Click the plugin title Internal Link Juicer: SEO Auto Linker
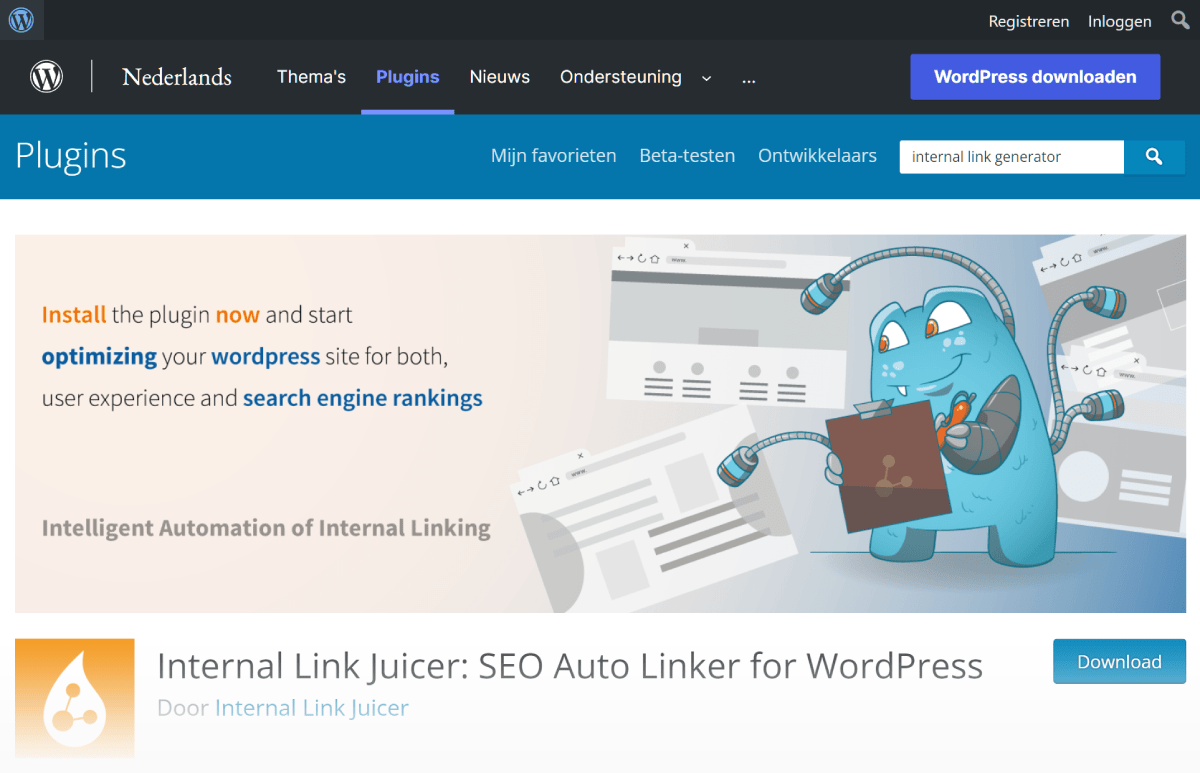Screen dimensions: 1200x773 coord(570,665)
